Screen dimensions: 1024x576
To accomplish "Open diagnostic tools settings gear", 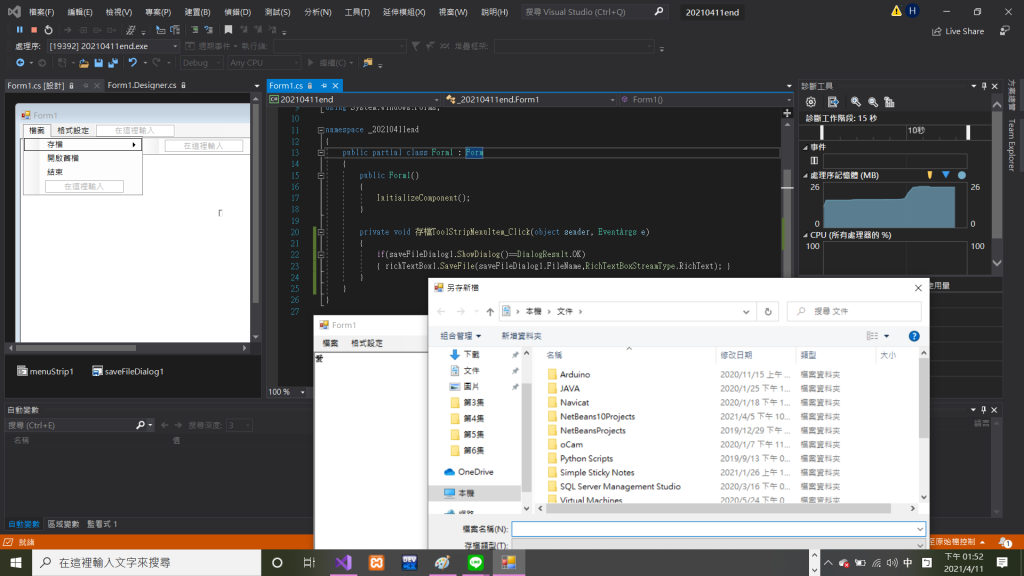I will click(810, 102).
